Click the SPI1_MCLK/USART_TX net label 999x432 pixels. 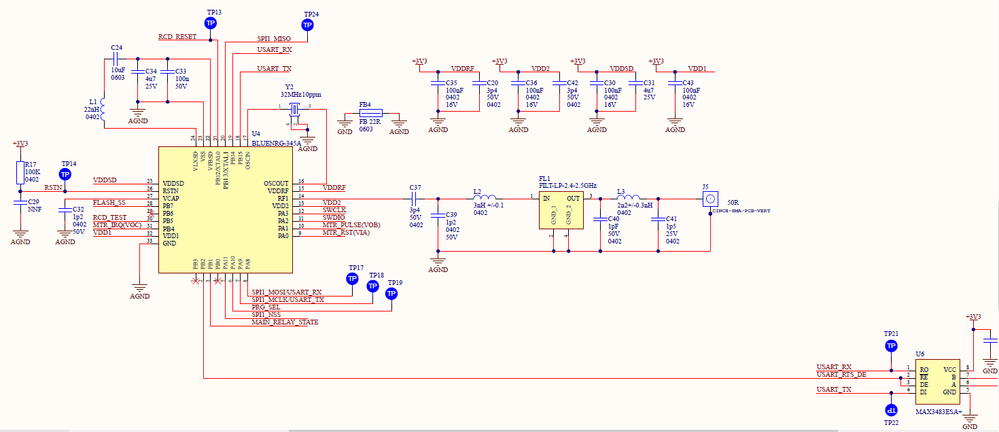tap(287, 299)
